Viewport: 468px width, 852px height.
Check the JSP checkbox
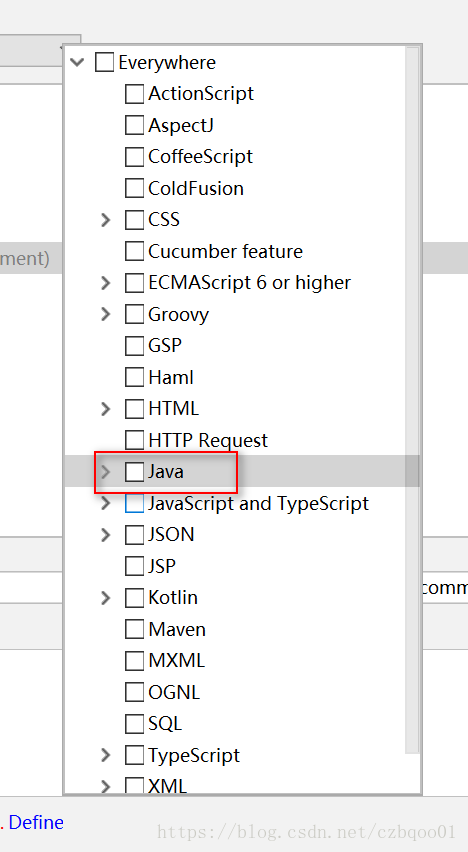[134, 566]
